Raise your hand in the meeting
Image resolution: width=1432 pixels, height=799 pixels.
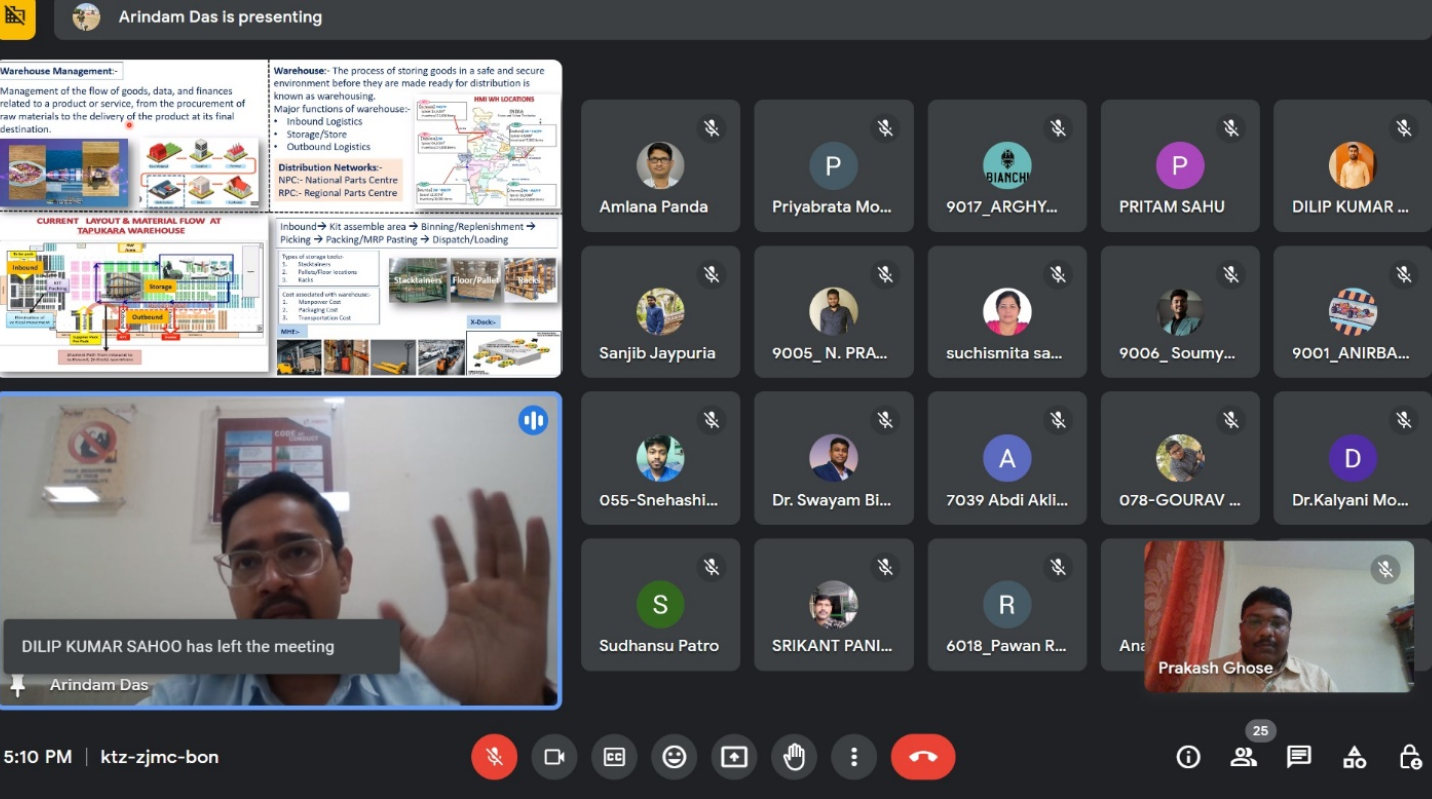[x=794, y=757]
